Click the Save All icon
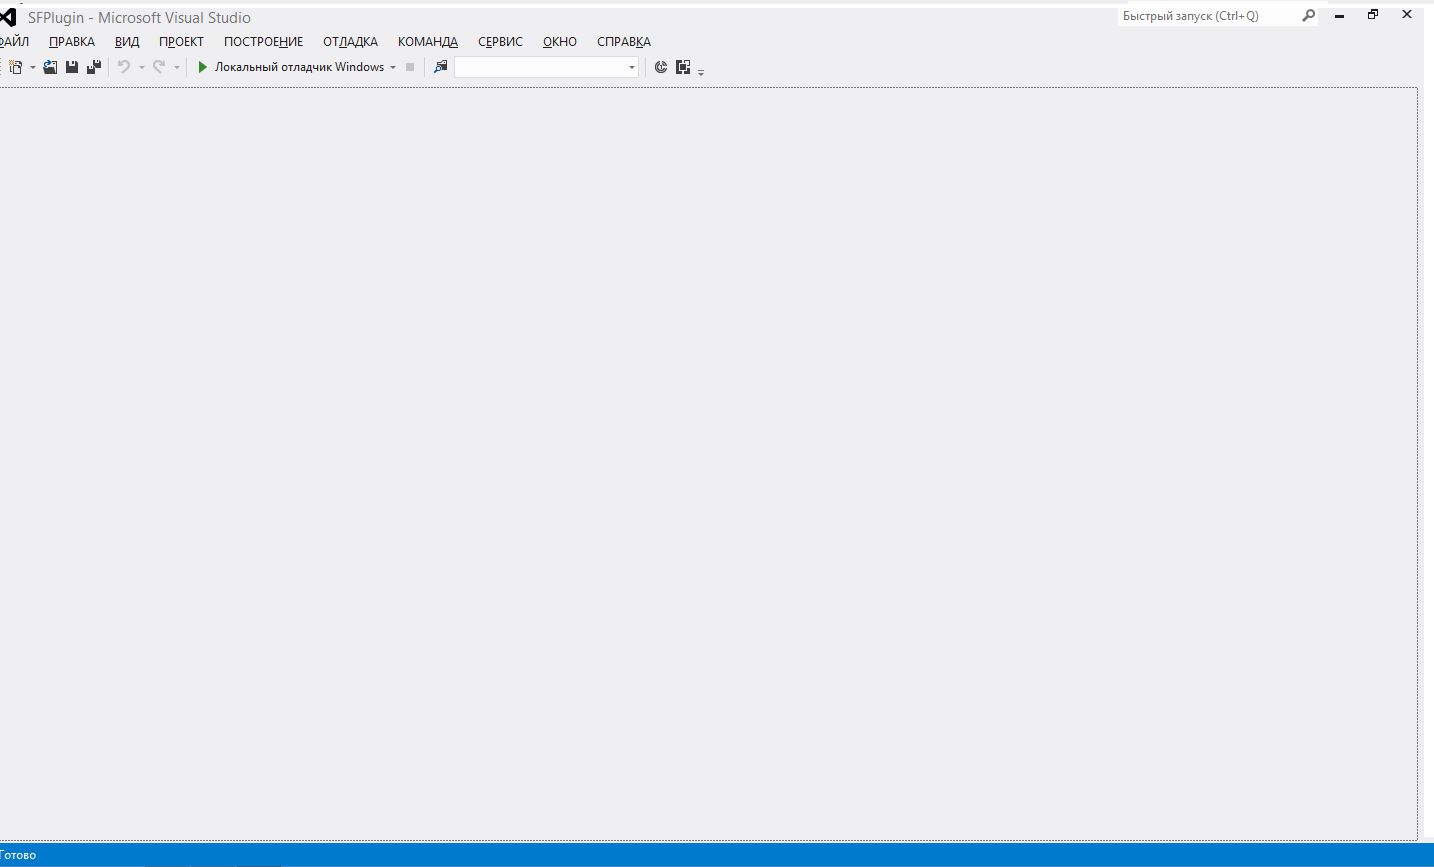Viewport: 1434px width, 867px height. coord(94,67)
